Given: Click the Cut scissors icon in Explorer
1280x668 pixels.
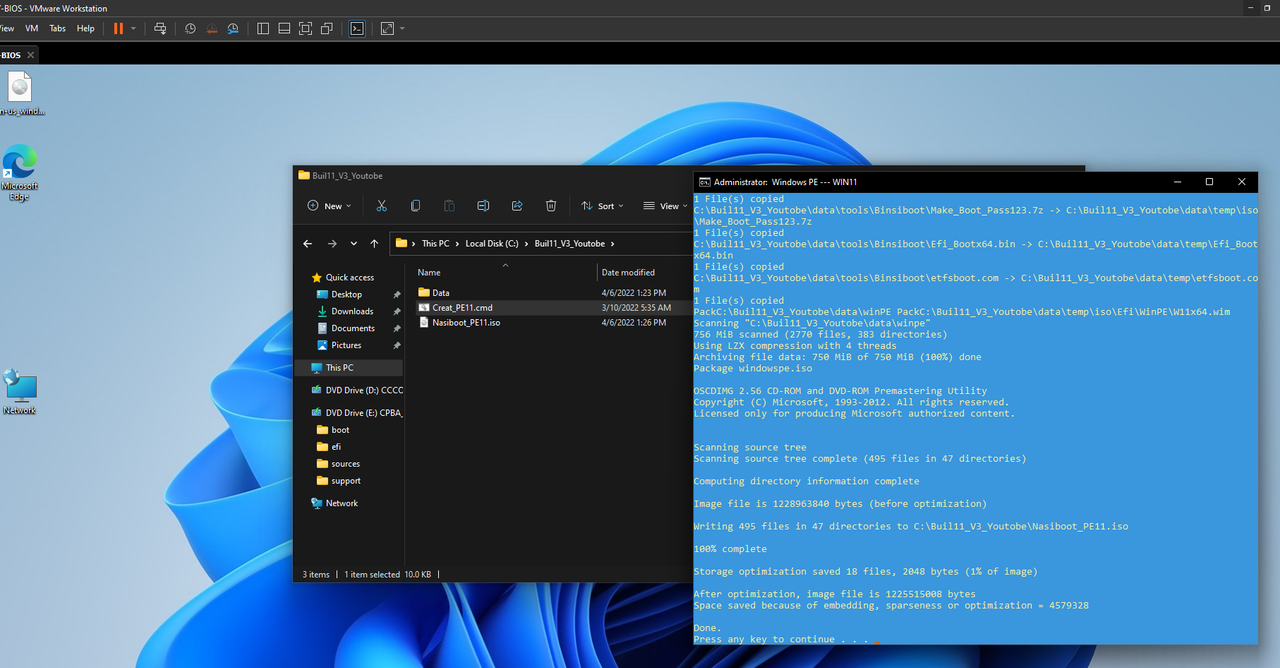Looking at the screenshot, I should 381,206.
